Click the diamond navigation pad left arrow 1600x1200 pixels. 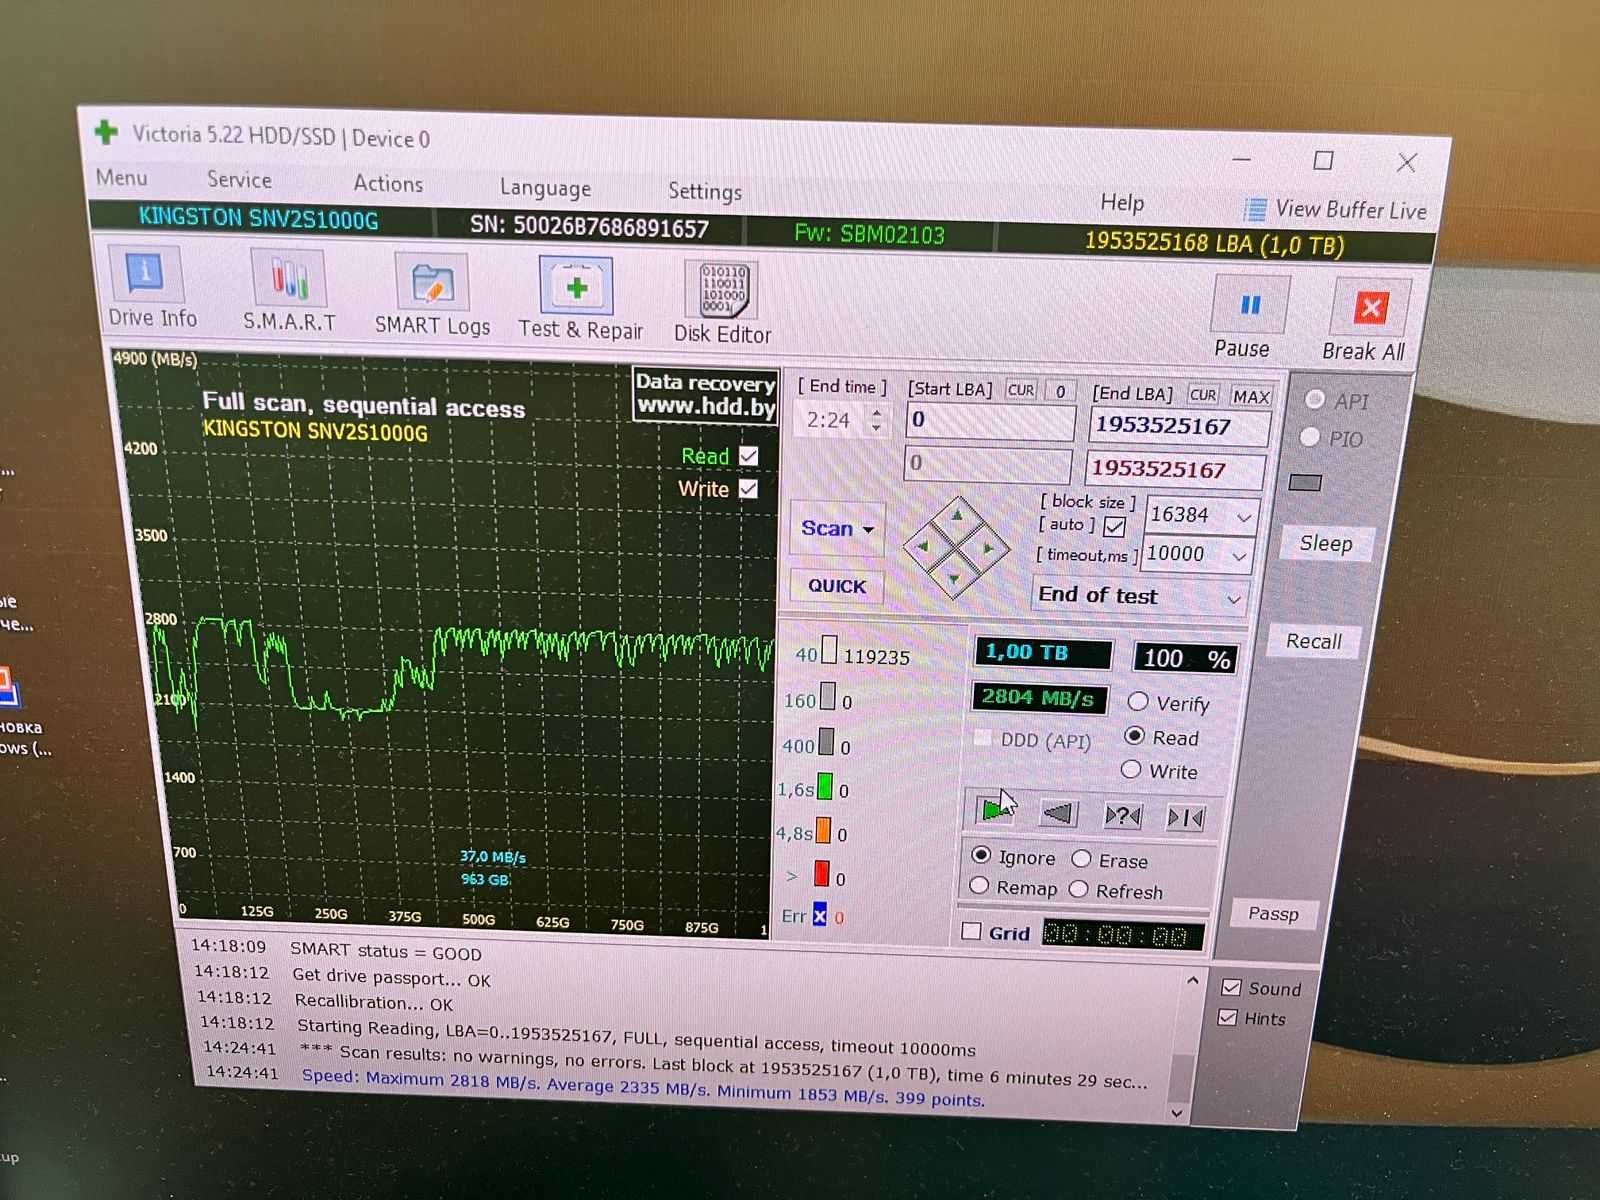pyautogui.click(x=923, y=546)
